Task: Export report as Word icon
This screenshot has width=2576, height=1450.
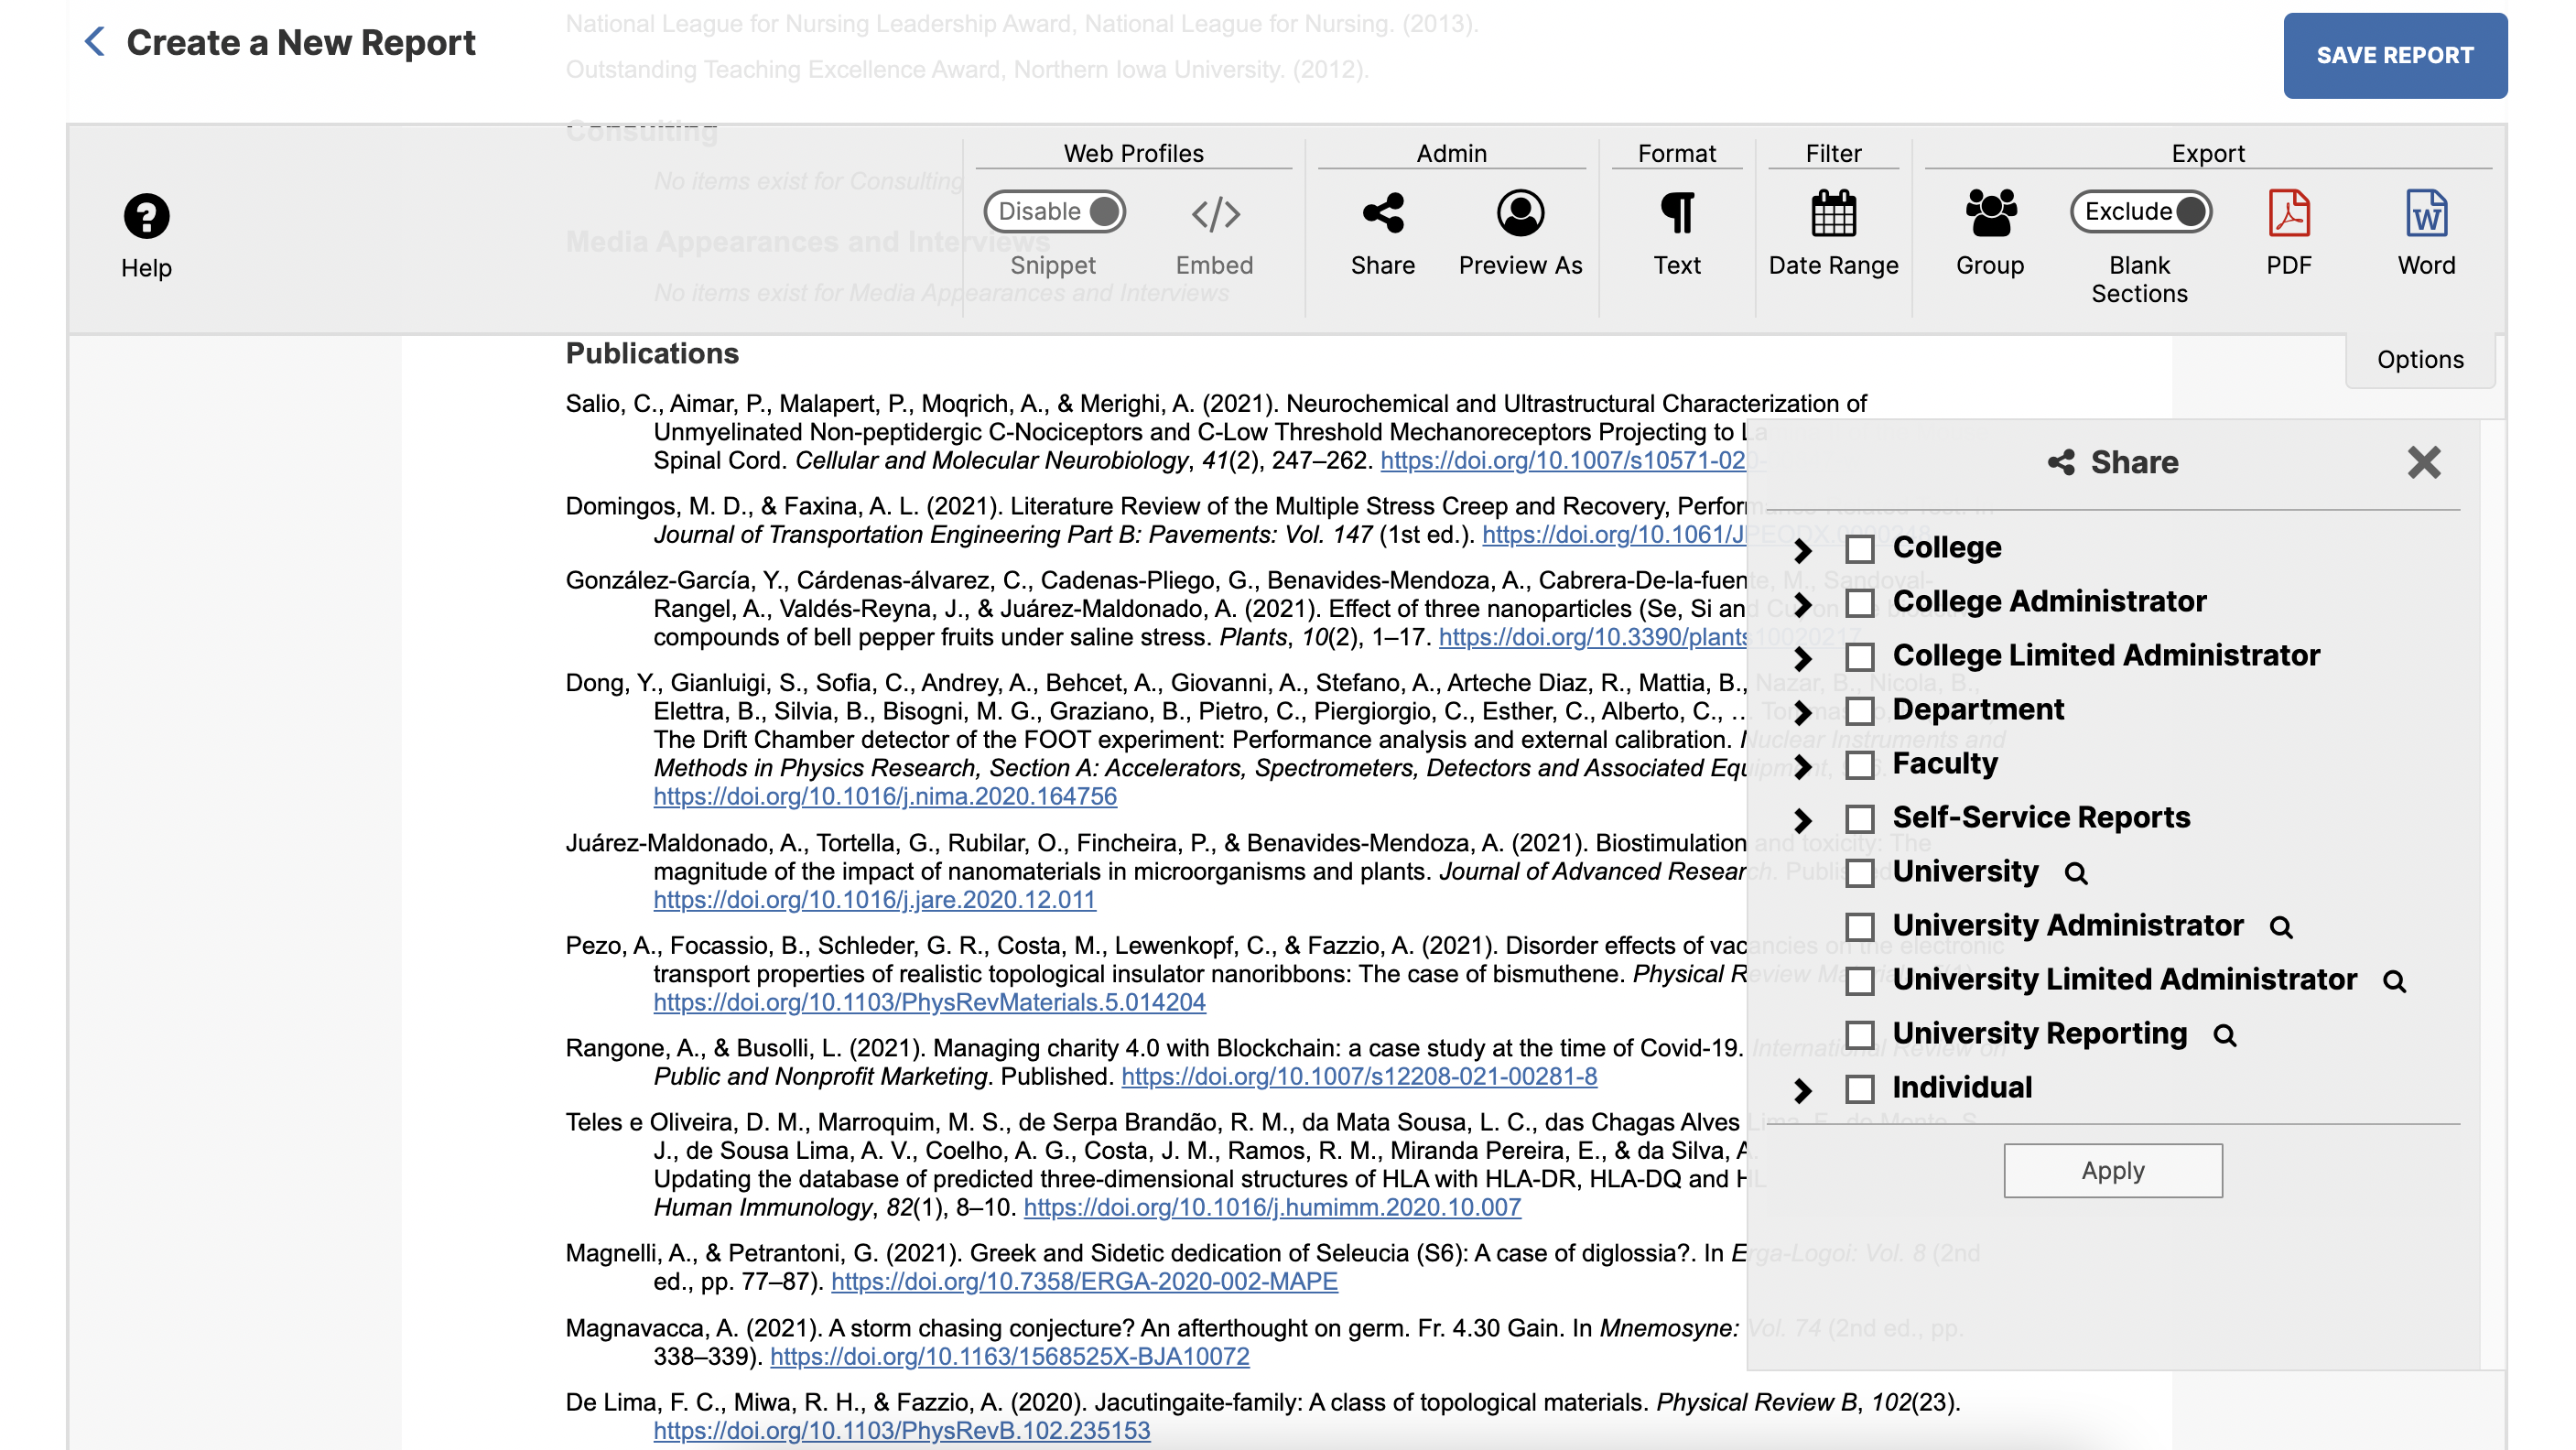Action: 2426,213
